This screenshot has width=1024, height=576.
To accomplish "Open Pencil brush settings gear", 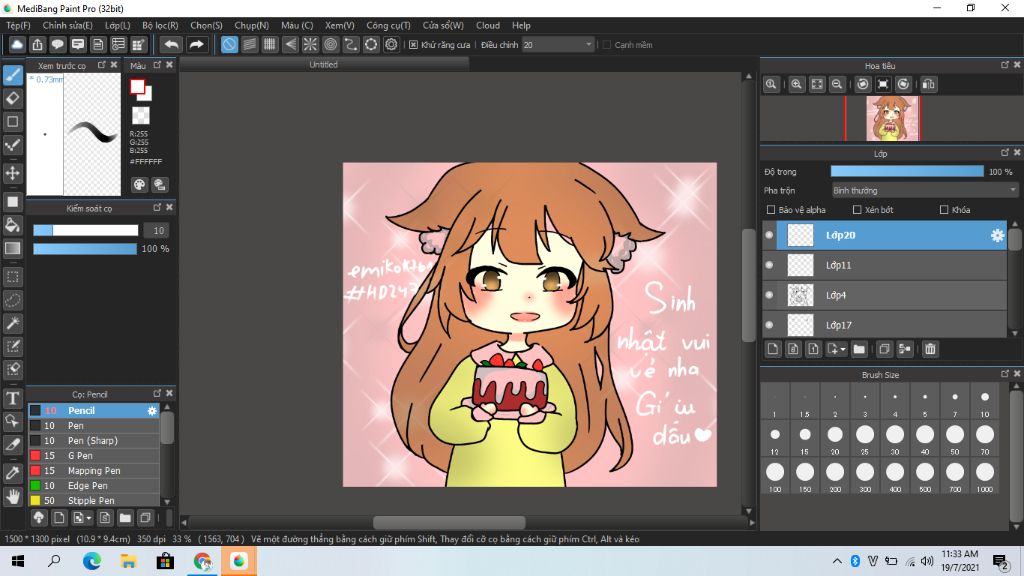I will (152, 411).
